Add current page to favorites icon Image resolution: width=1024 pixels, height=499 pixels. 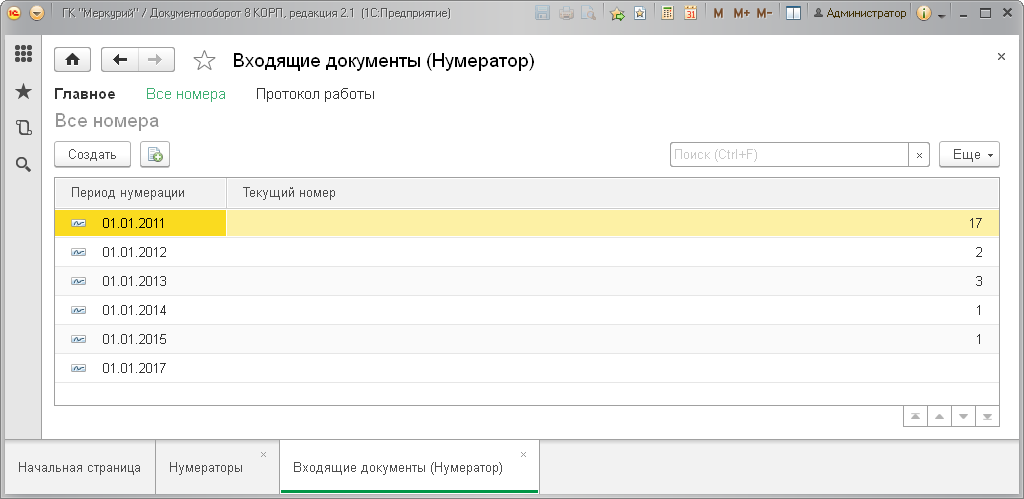617,13
